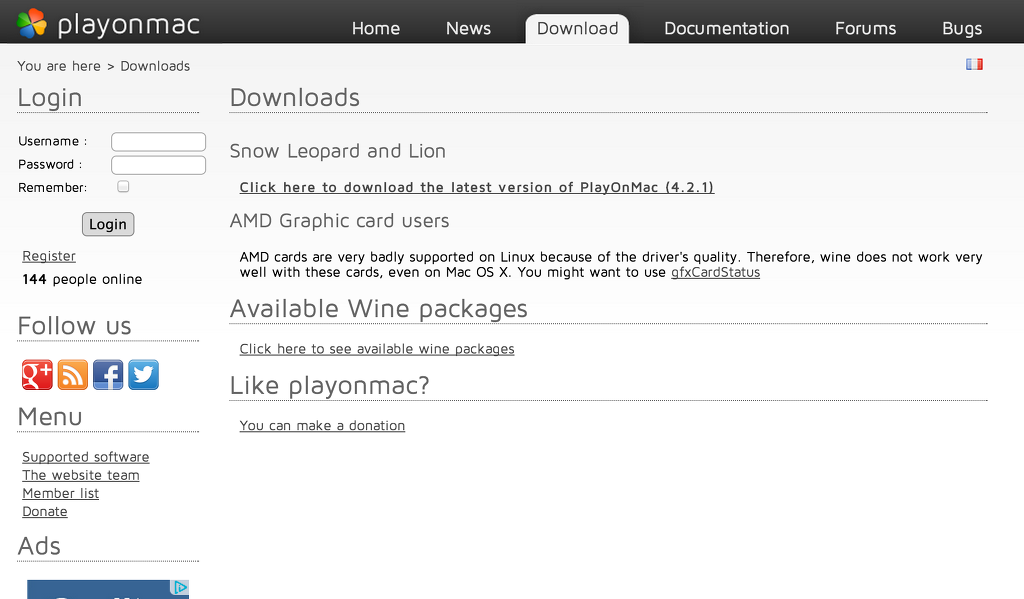This screenshot has height=599, width=1024.
Task: Open the Bugs tab
Action: click(962, 29)
